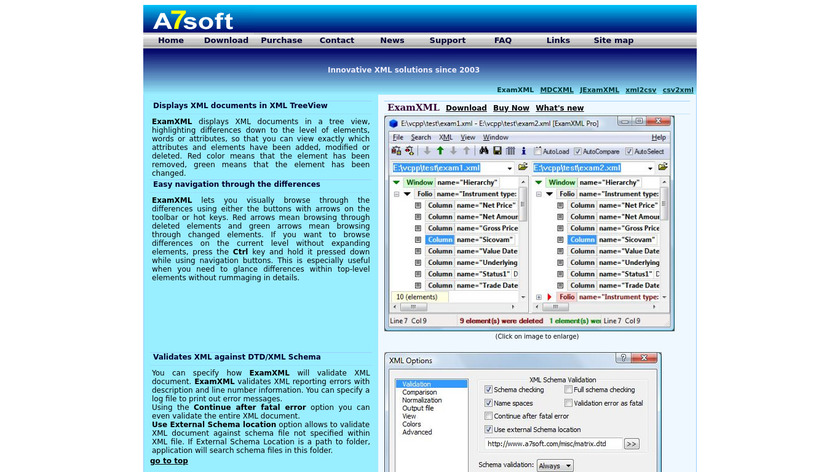This screenshot has height=472, width=840.
Task: Open the Schema validation Always dropdown
Action: click(x=554, y=466)
